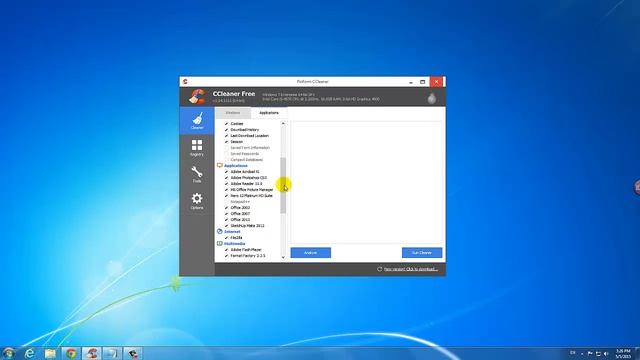Open the new version download link

(411, 269)
